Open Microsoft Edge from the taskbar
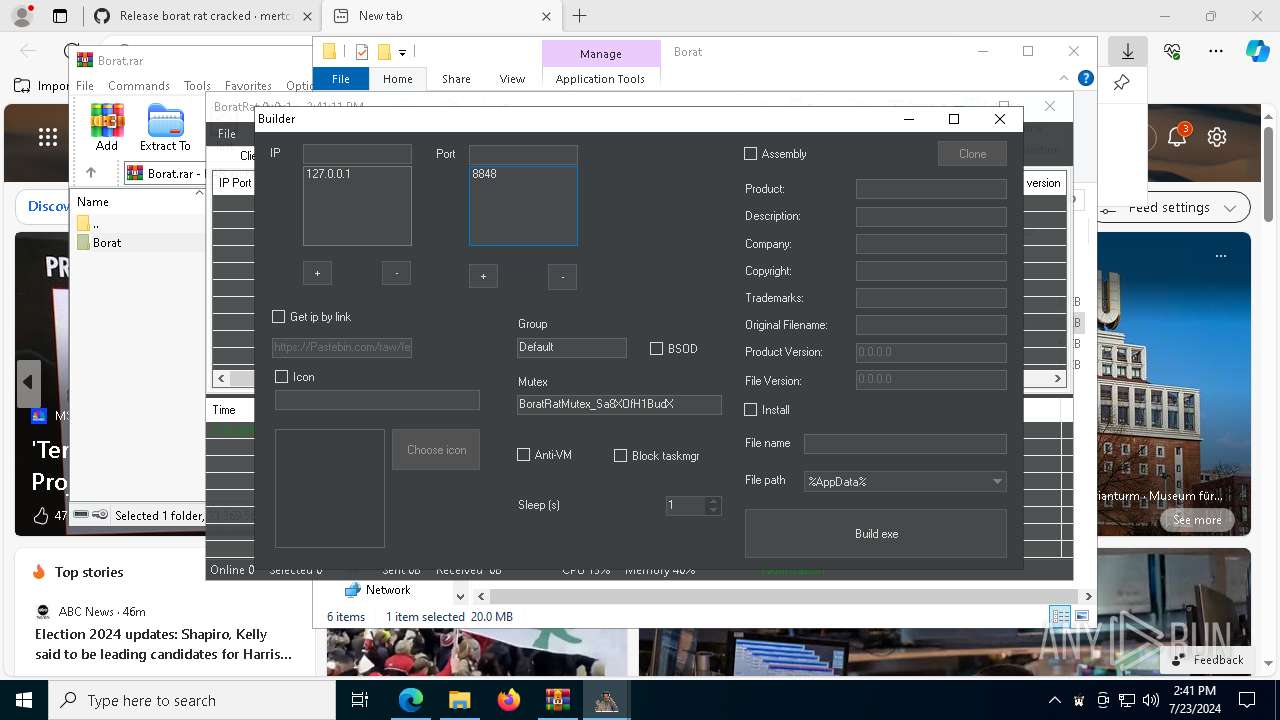The height and width of the screenshot is (720, 1280). (x=410, y=700)
